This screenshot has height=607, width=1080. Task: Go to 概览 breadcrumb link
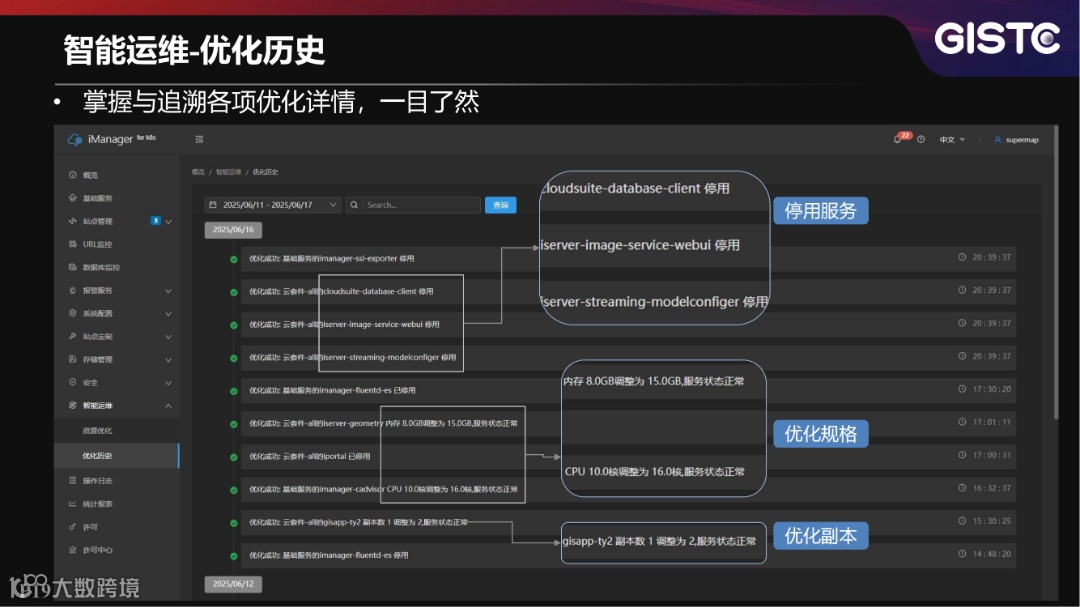[198, 172]
